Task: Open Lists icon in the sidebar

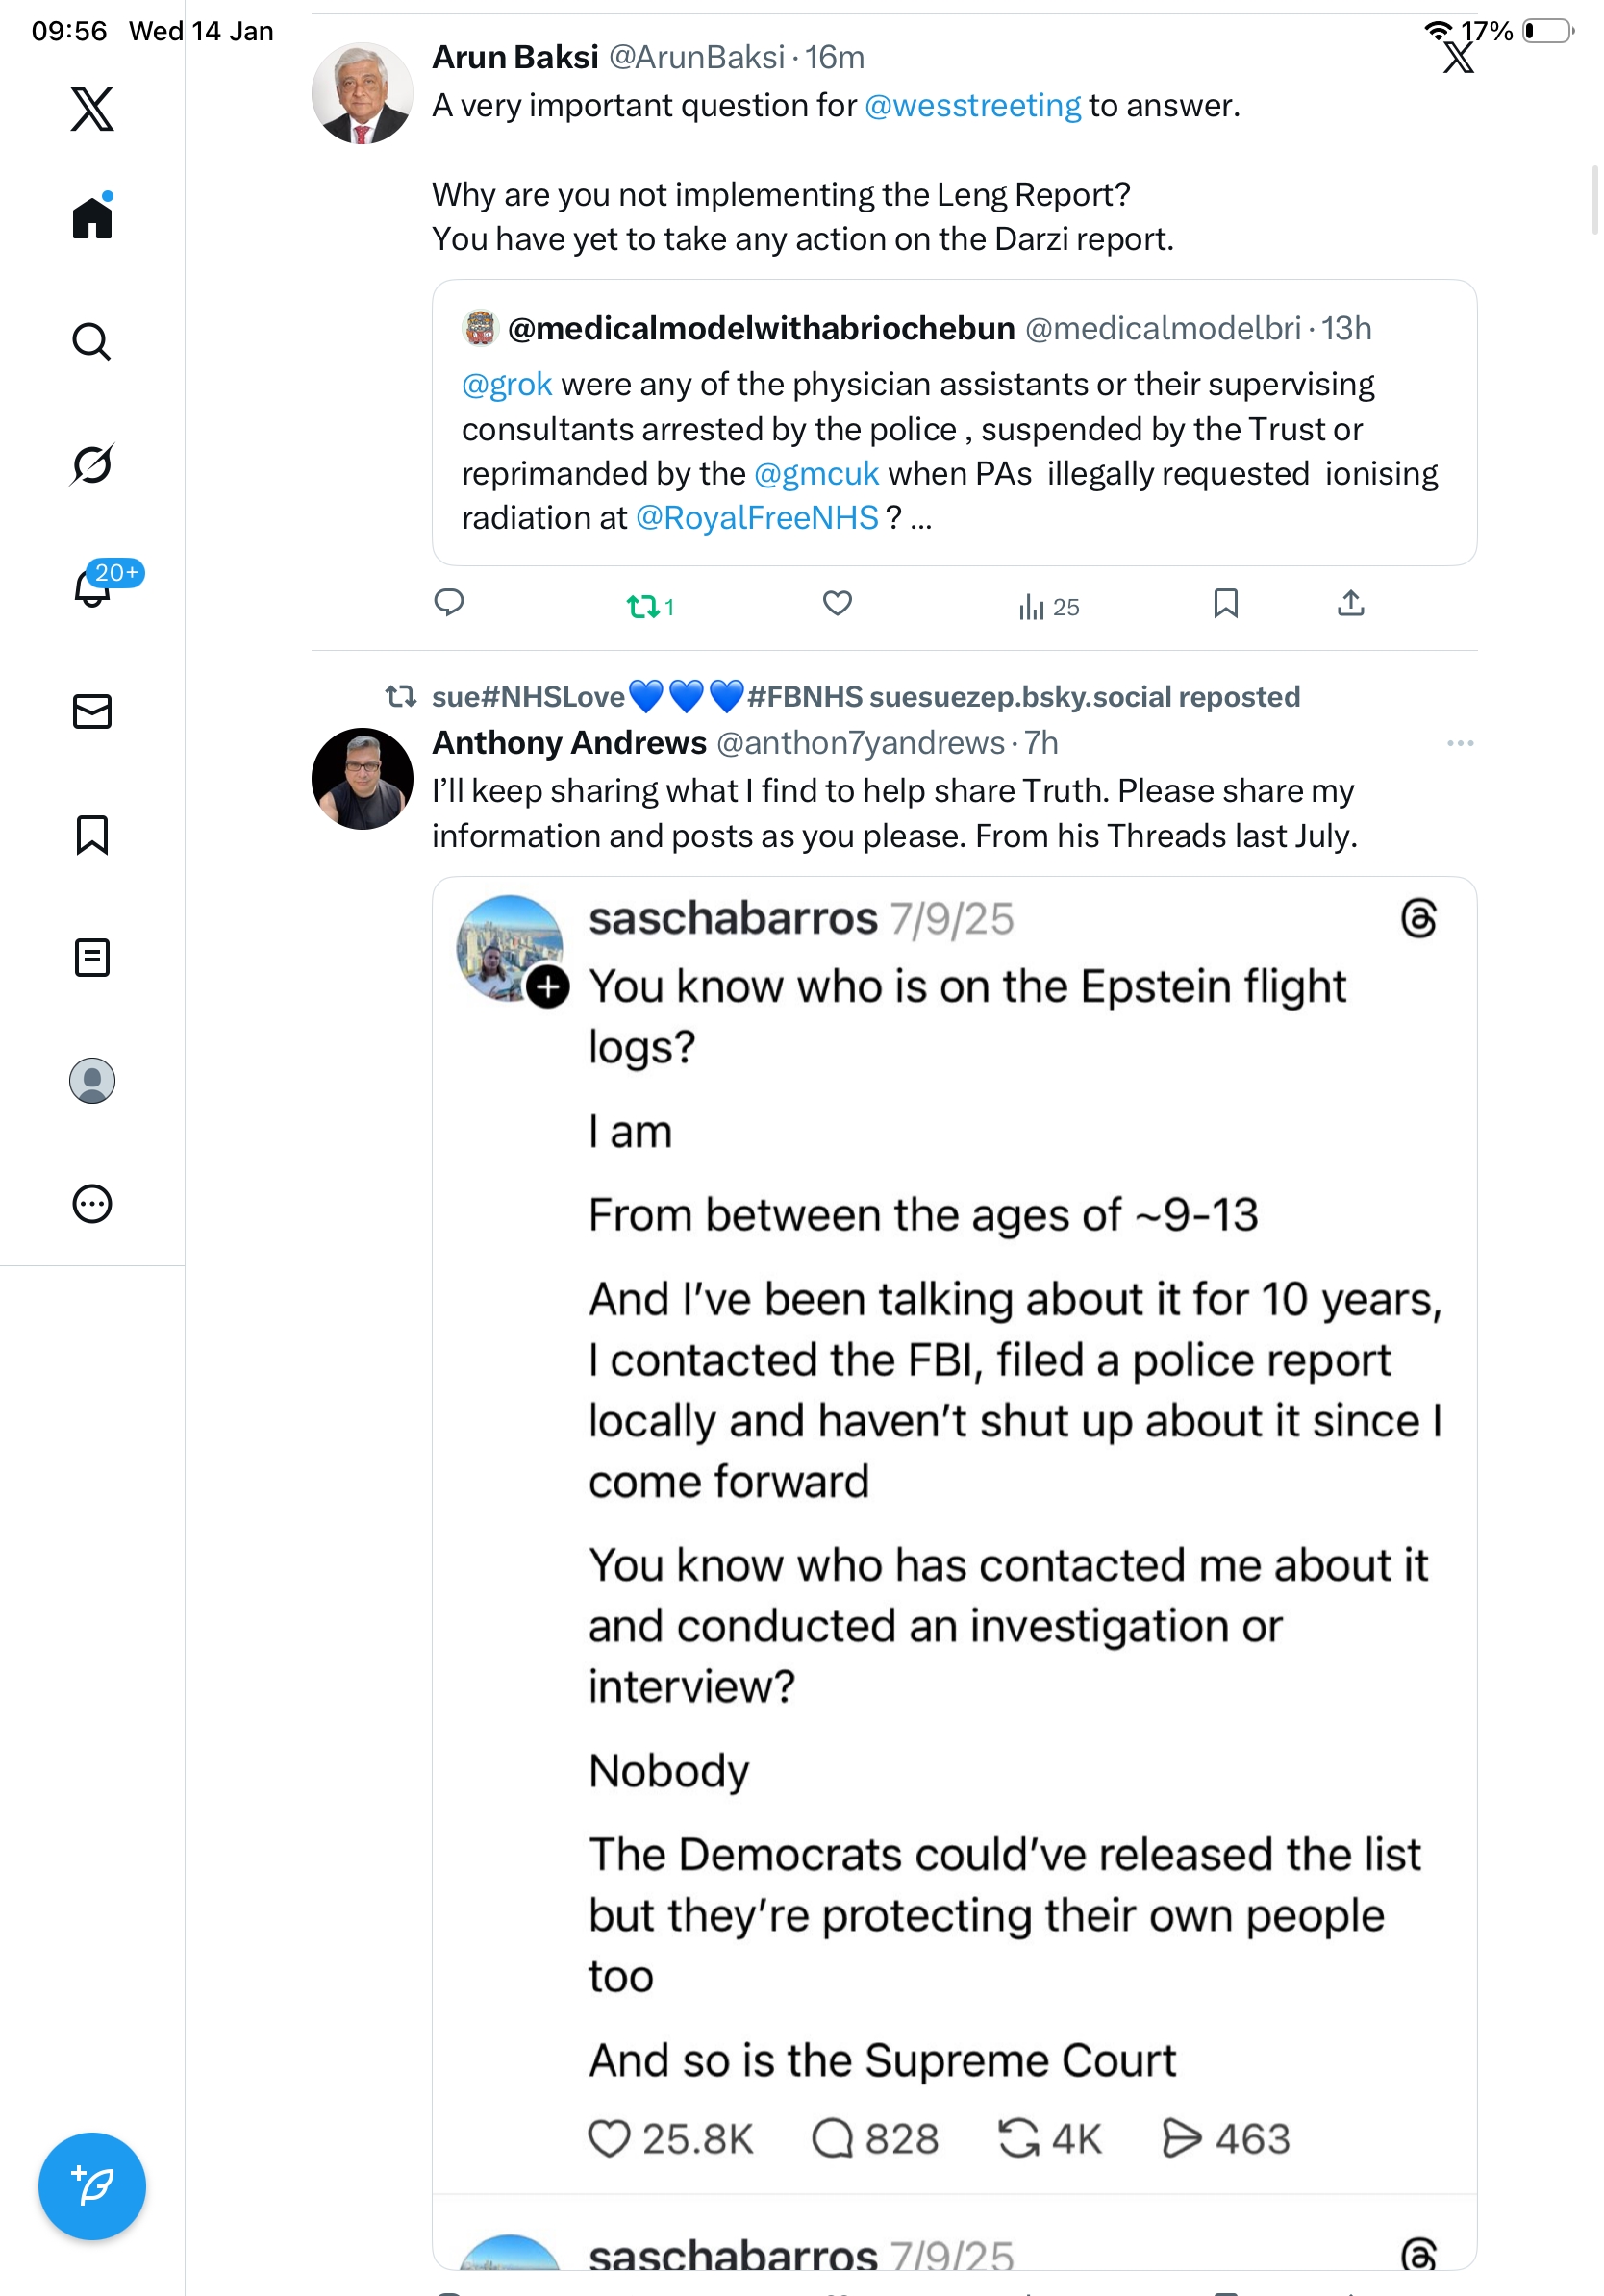Action: 92,958
